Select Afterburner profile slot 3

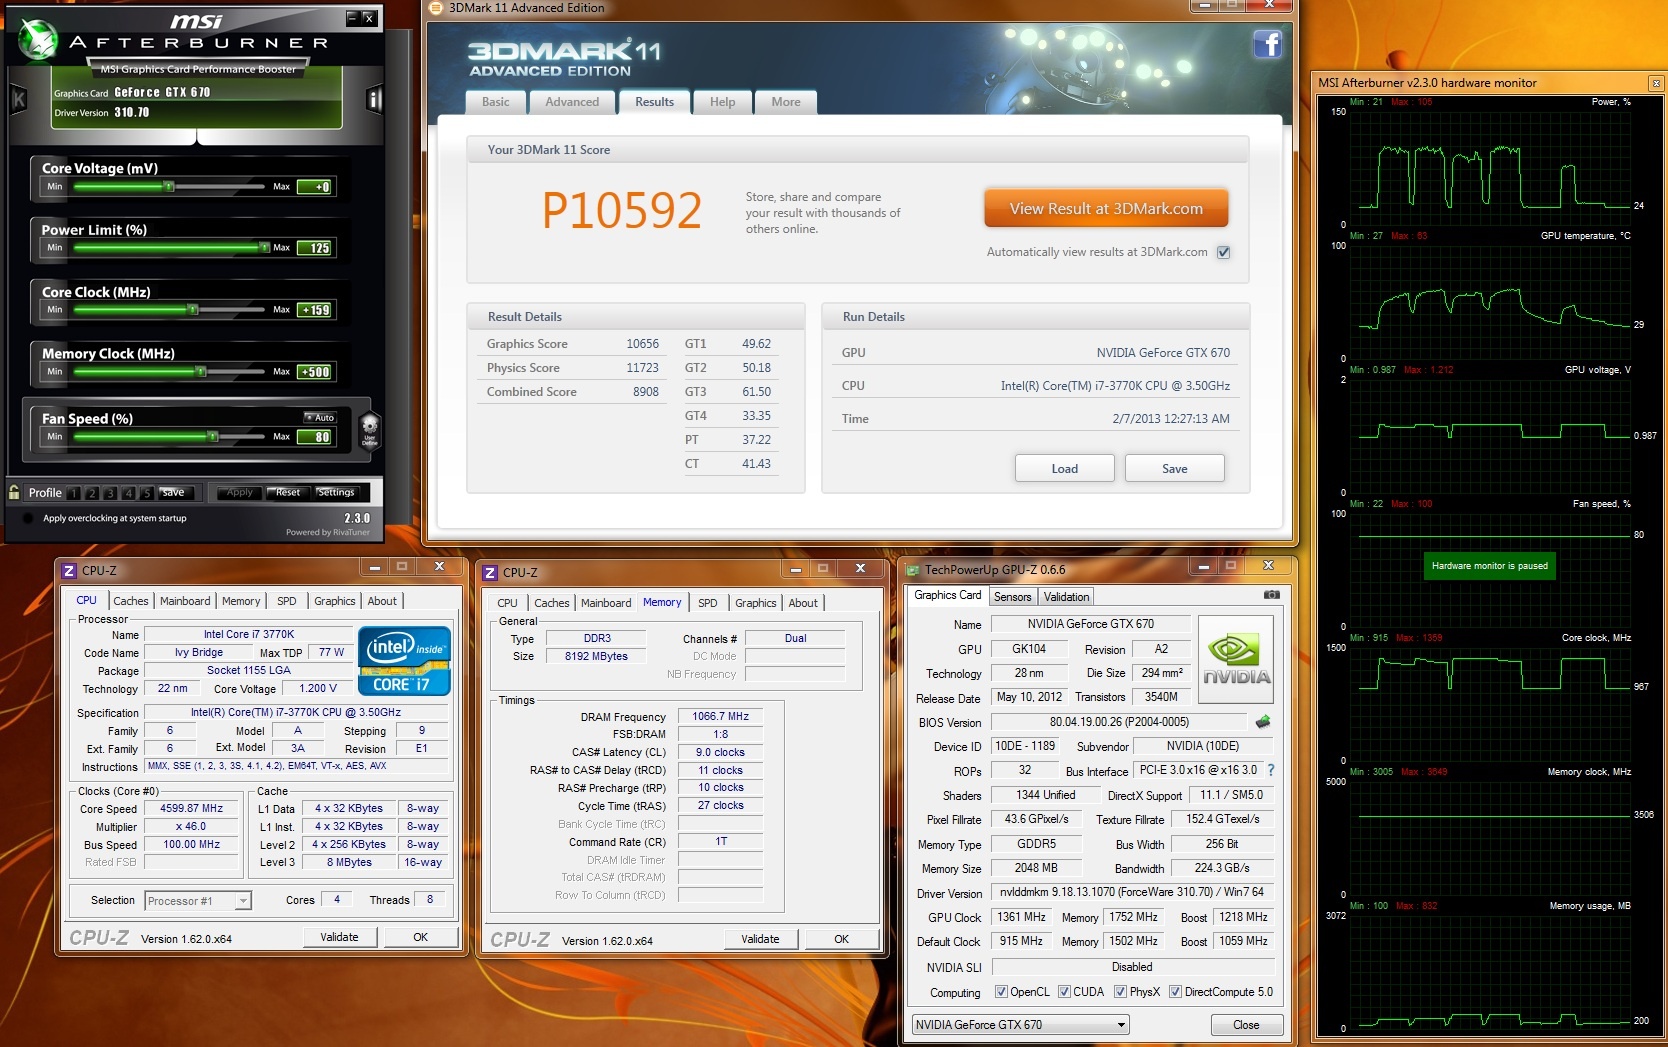(110, 493)
